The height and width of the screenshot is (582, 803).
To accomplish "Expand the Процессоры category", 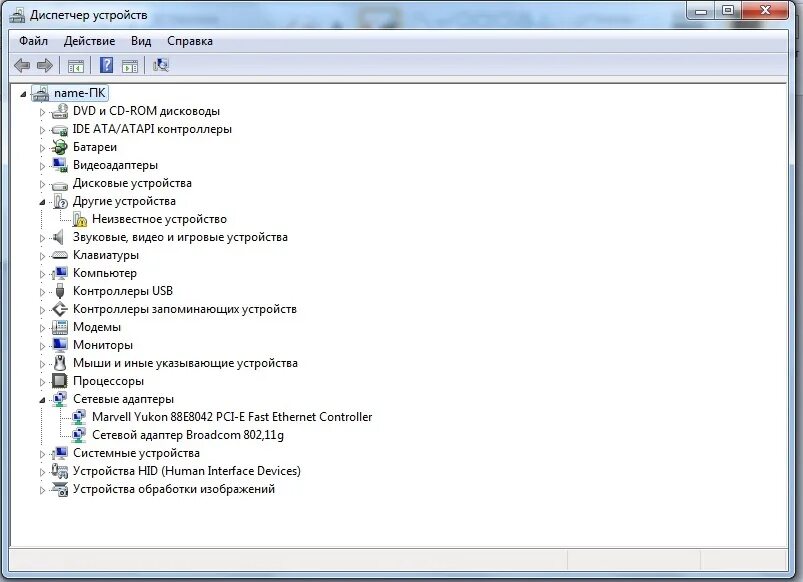I will pos(43,382).
